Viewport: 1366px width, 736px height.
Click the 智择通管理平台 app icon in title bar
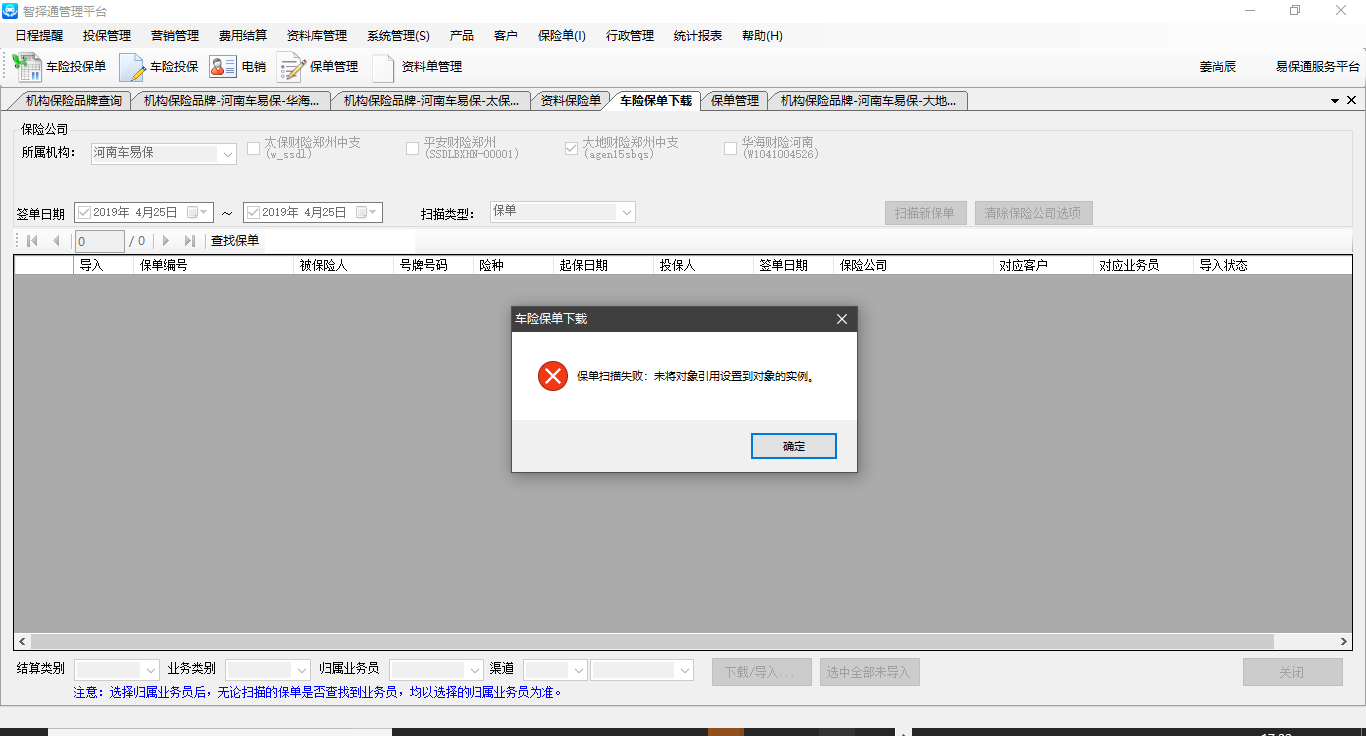coord(10,11)
